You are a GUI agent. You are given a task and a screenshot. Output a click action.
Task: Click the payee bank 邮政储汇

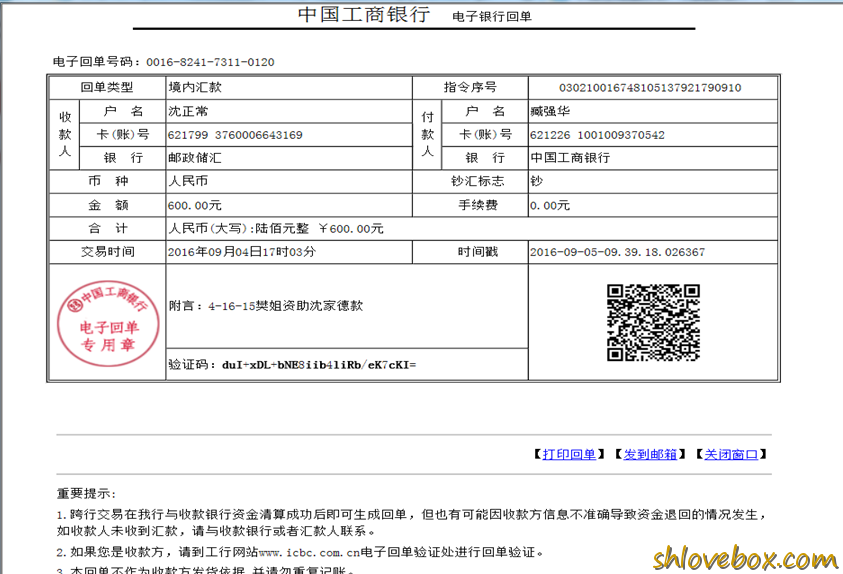(x=195, y=158)
